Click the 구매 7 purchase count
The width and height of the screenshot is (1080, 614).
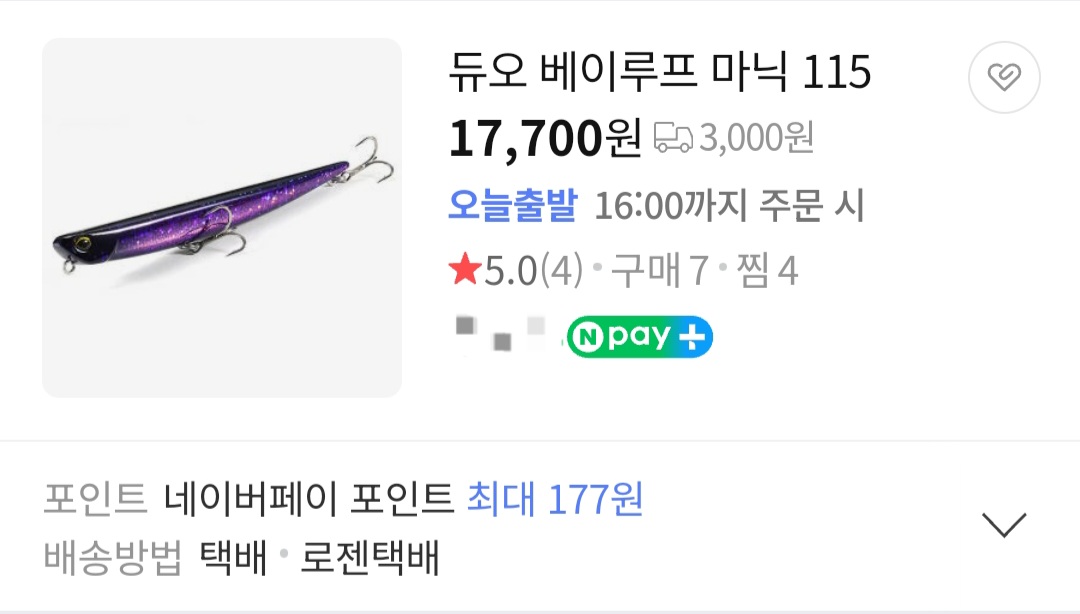coord(659,270)
